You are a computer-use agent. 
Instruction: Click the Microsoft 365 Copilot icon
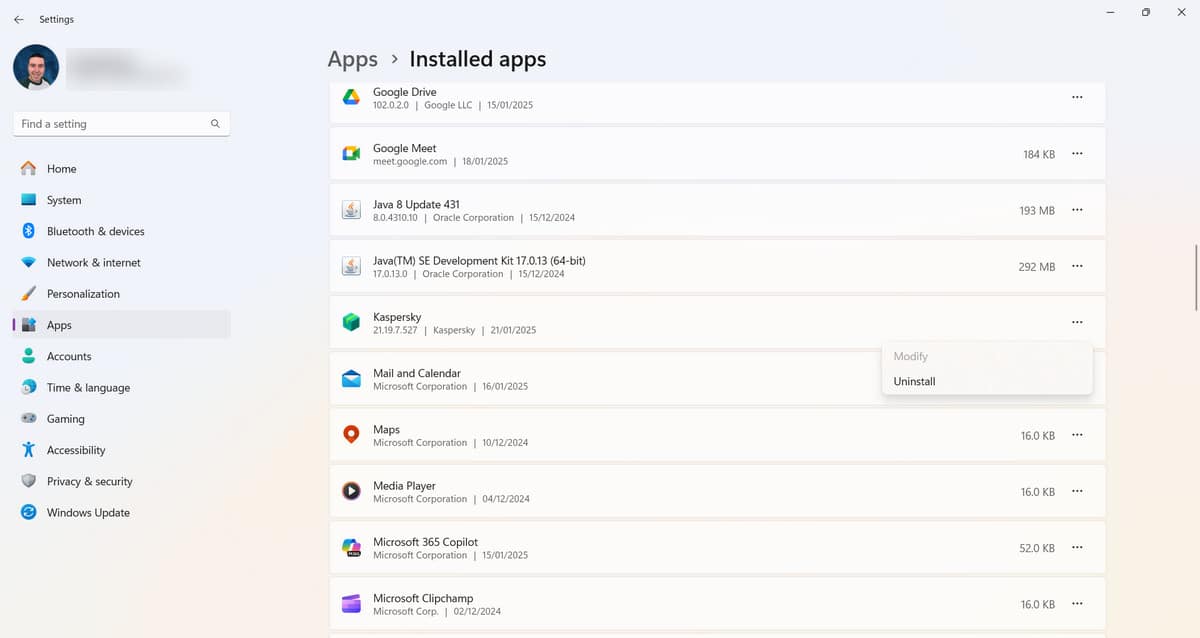(x=351, y=548)
